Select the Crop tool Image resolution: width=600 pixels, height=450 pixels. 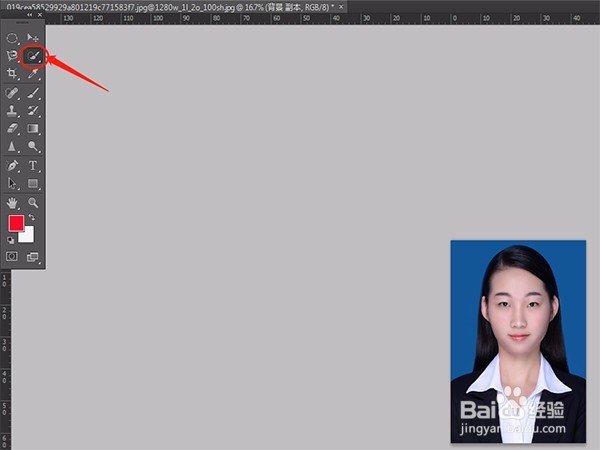(12, 73)
